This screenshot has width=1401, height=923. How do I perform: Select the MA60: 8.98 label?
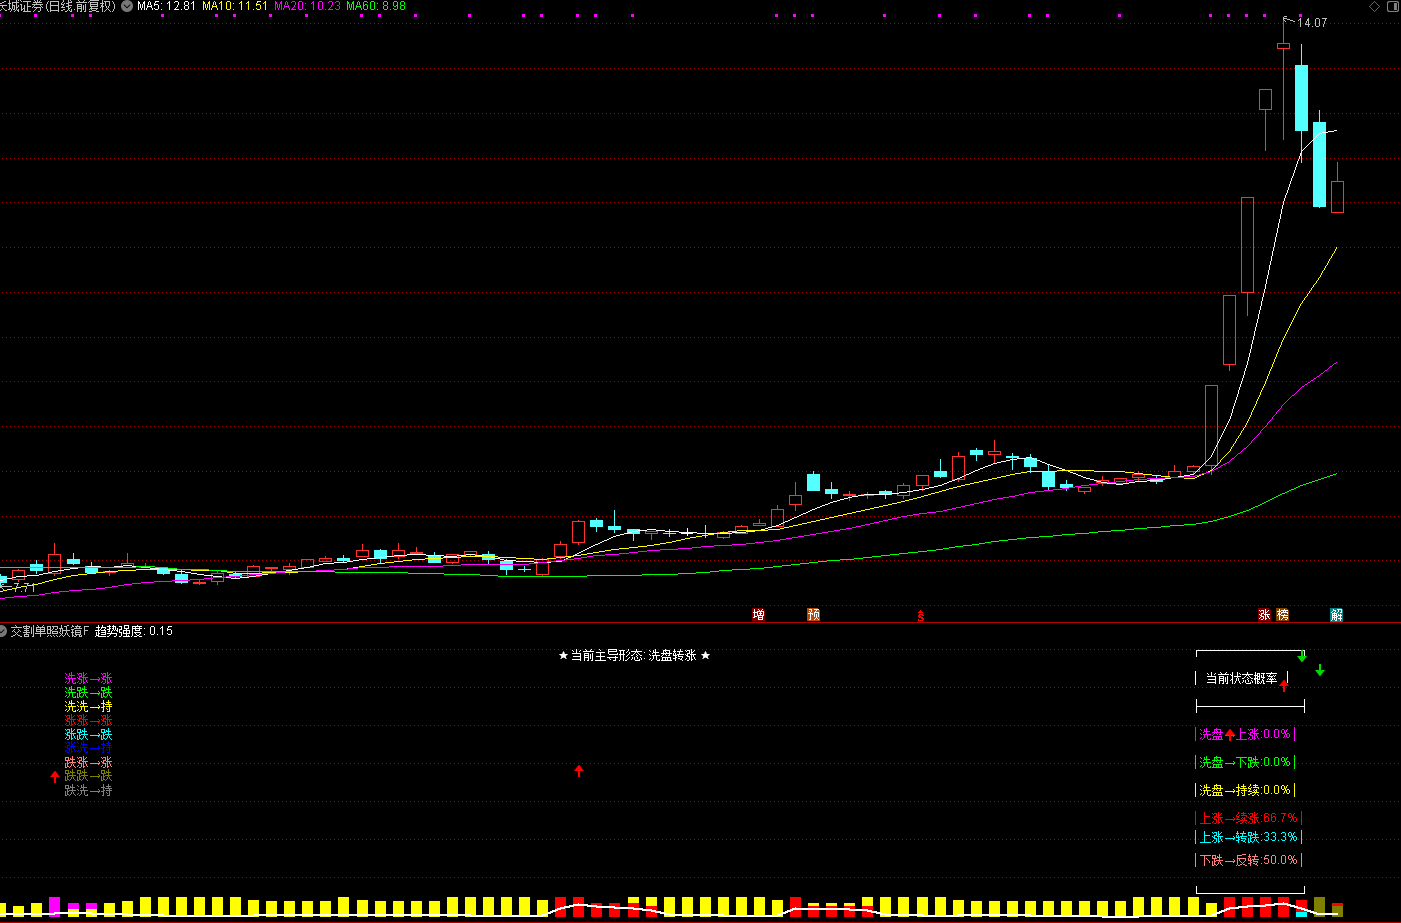pyautogui.click(x=376, y=6)
